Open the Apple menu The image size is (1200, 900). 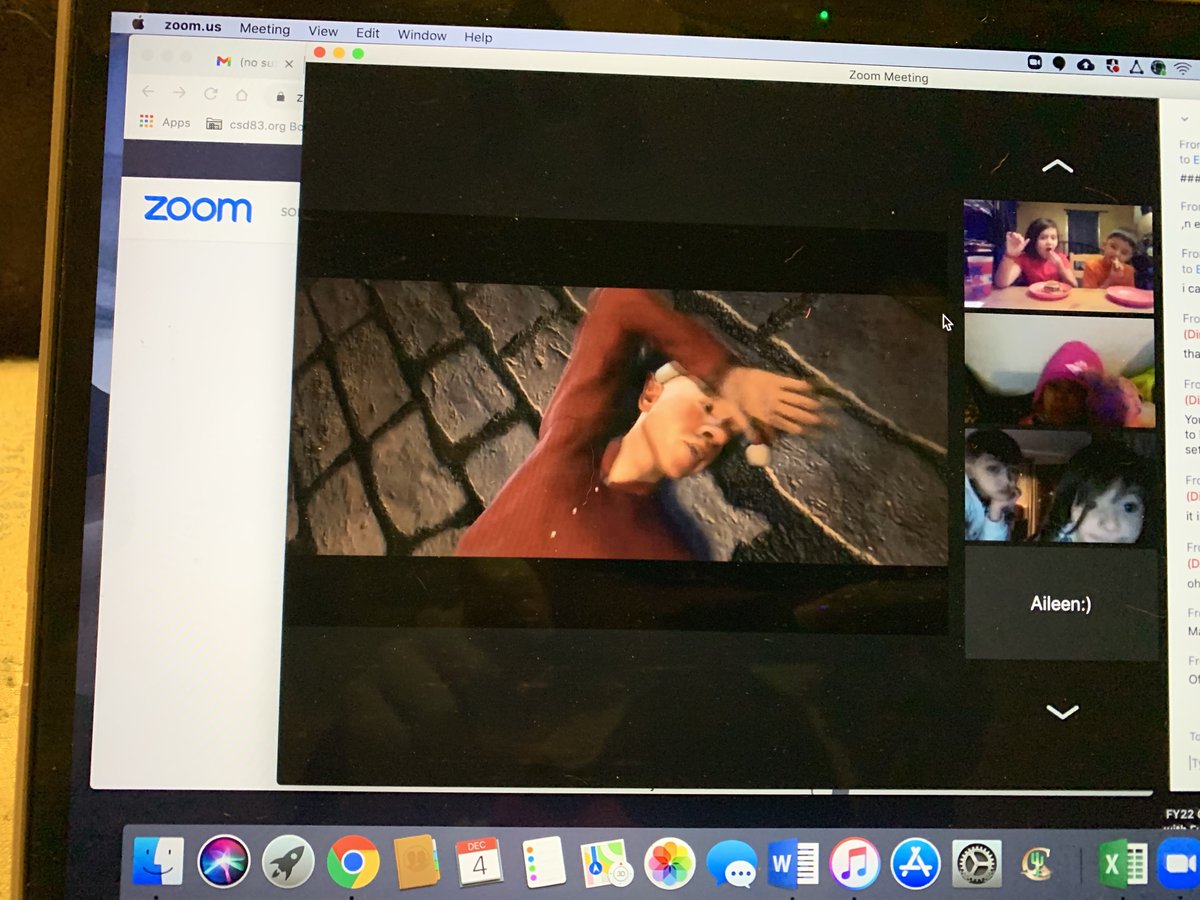pos(138,23)
